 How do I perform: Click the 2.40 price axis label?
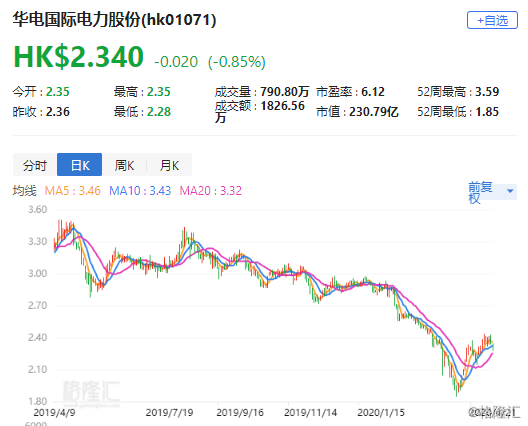coord(37,337)
